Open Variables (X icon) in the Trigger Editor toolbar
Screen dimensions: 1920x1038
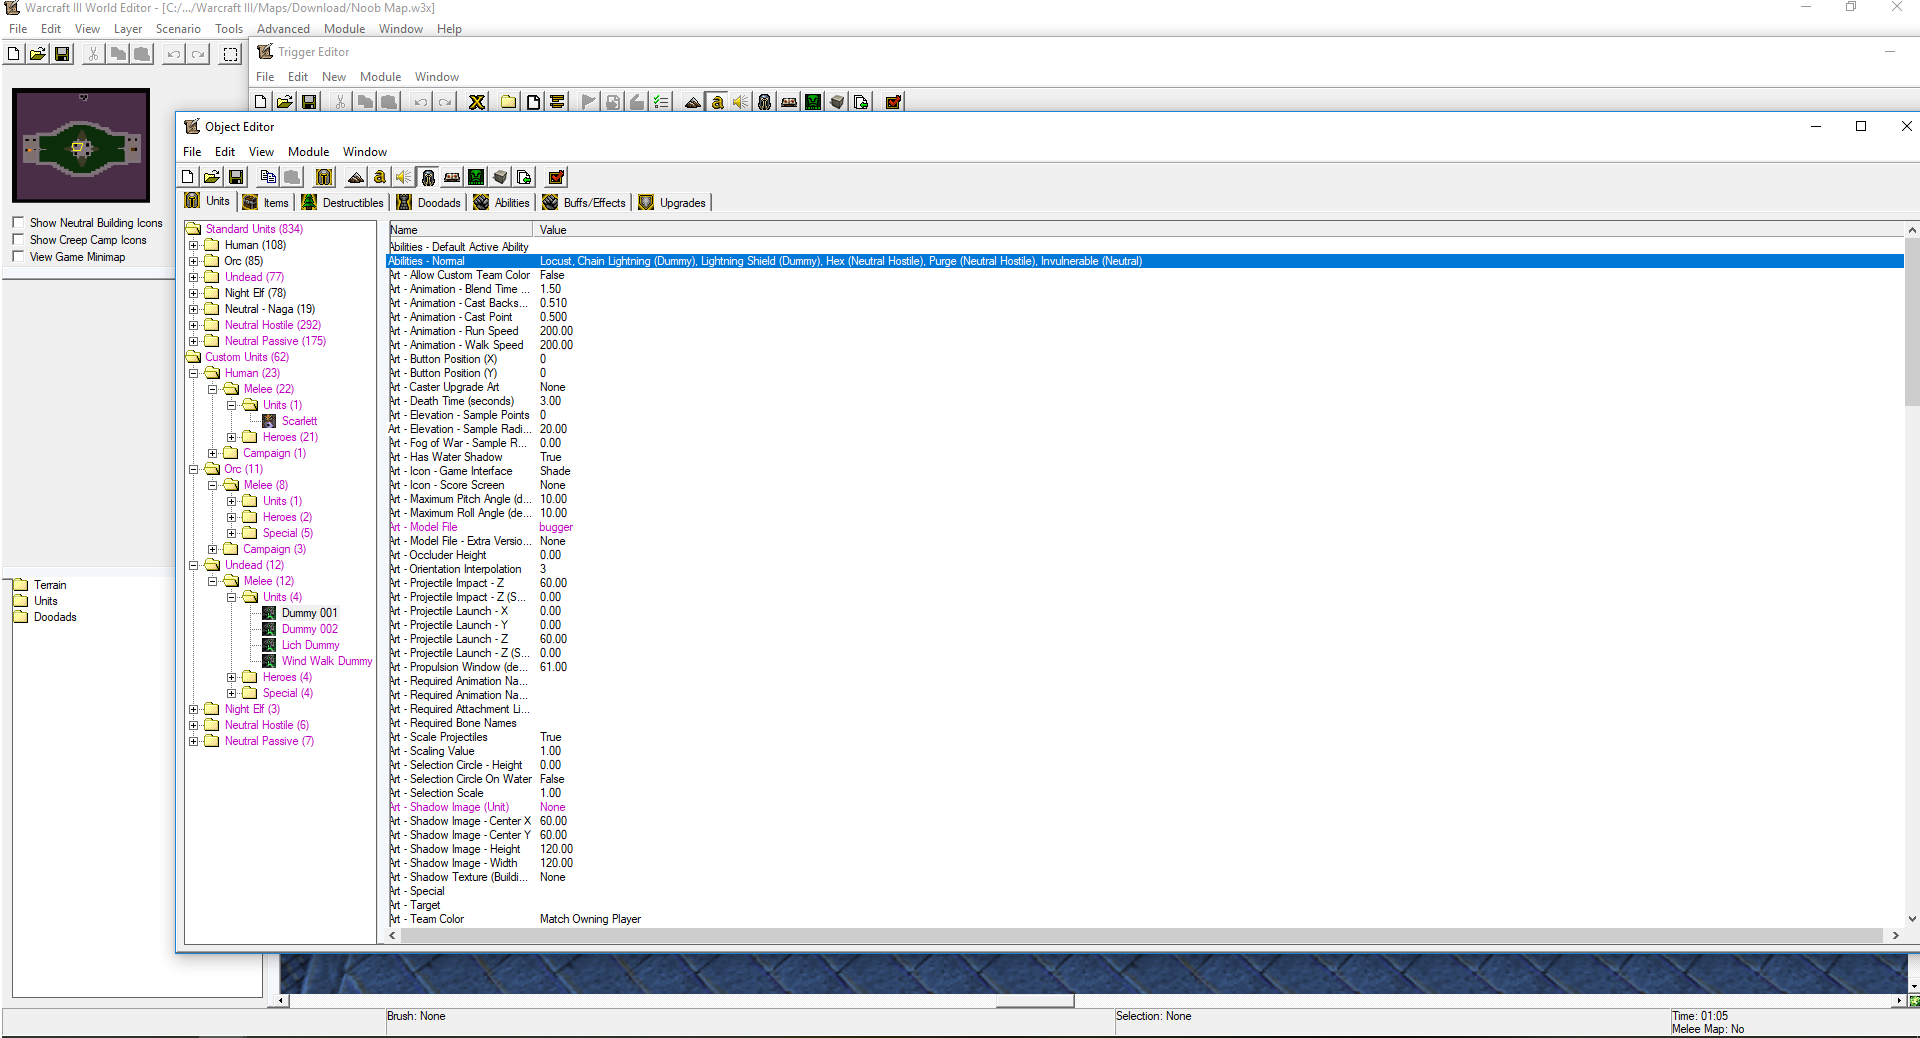477,102
